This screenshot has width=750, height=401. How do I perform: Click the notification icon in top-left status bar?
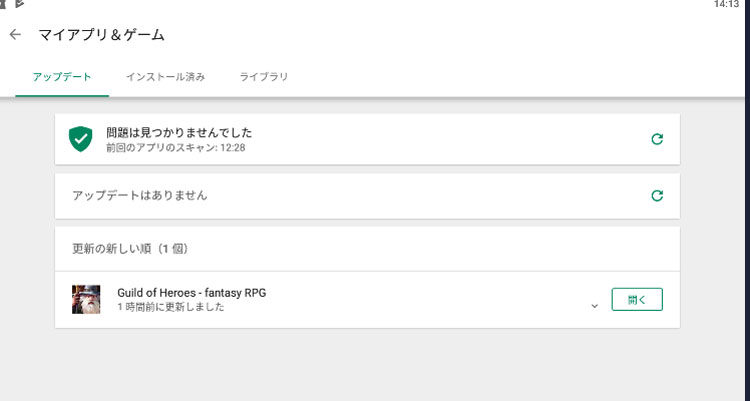pos(2,4)
